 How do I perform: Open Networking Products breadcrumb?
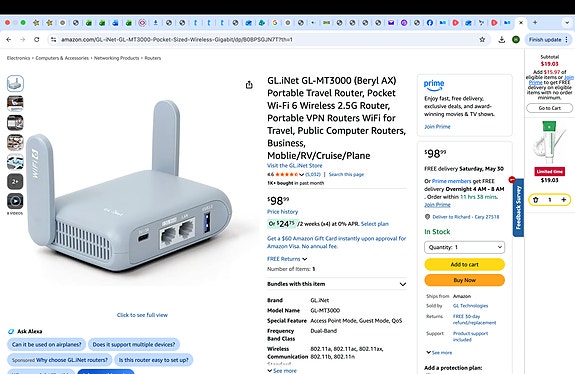[x=117, y=58]
